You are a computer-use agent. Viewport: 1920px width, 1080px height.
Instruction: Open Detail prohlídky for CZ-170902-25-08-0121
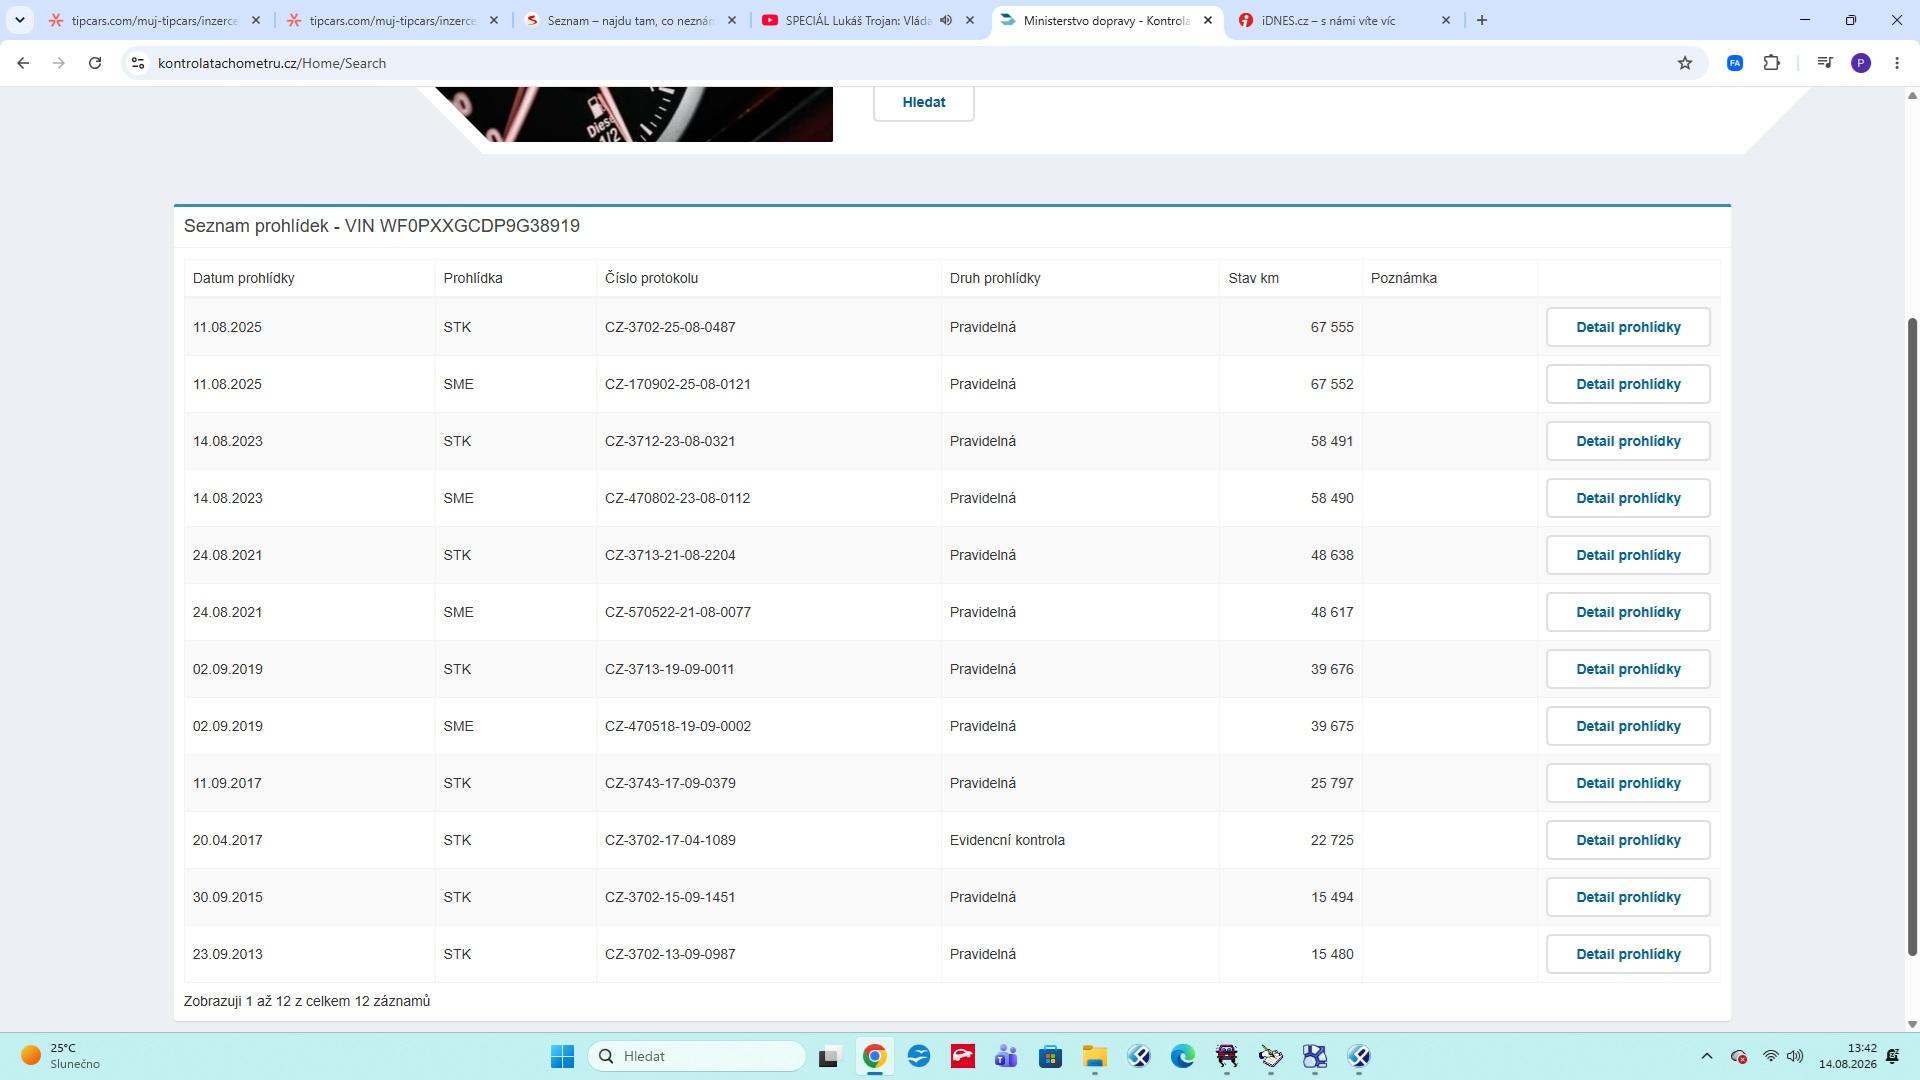coord(1628,384)
